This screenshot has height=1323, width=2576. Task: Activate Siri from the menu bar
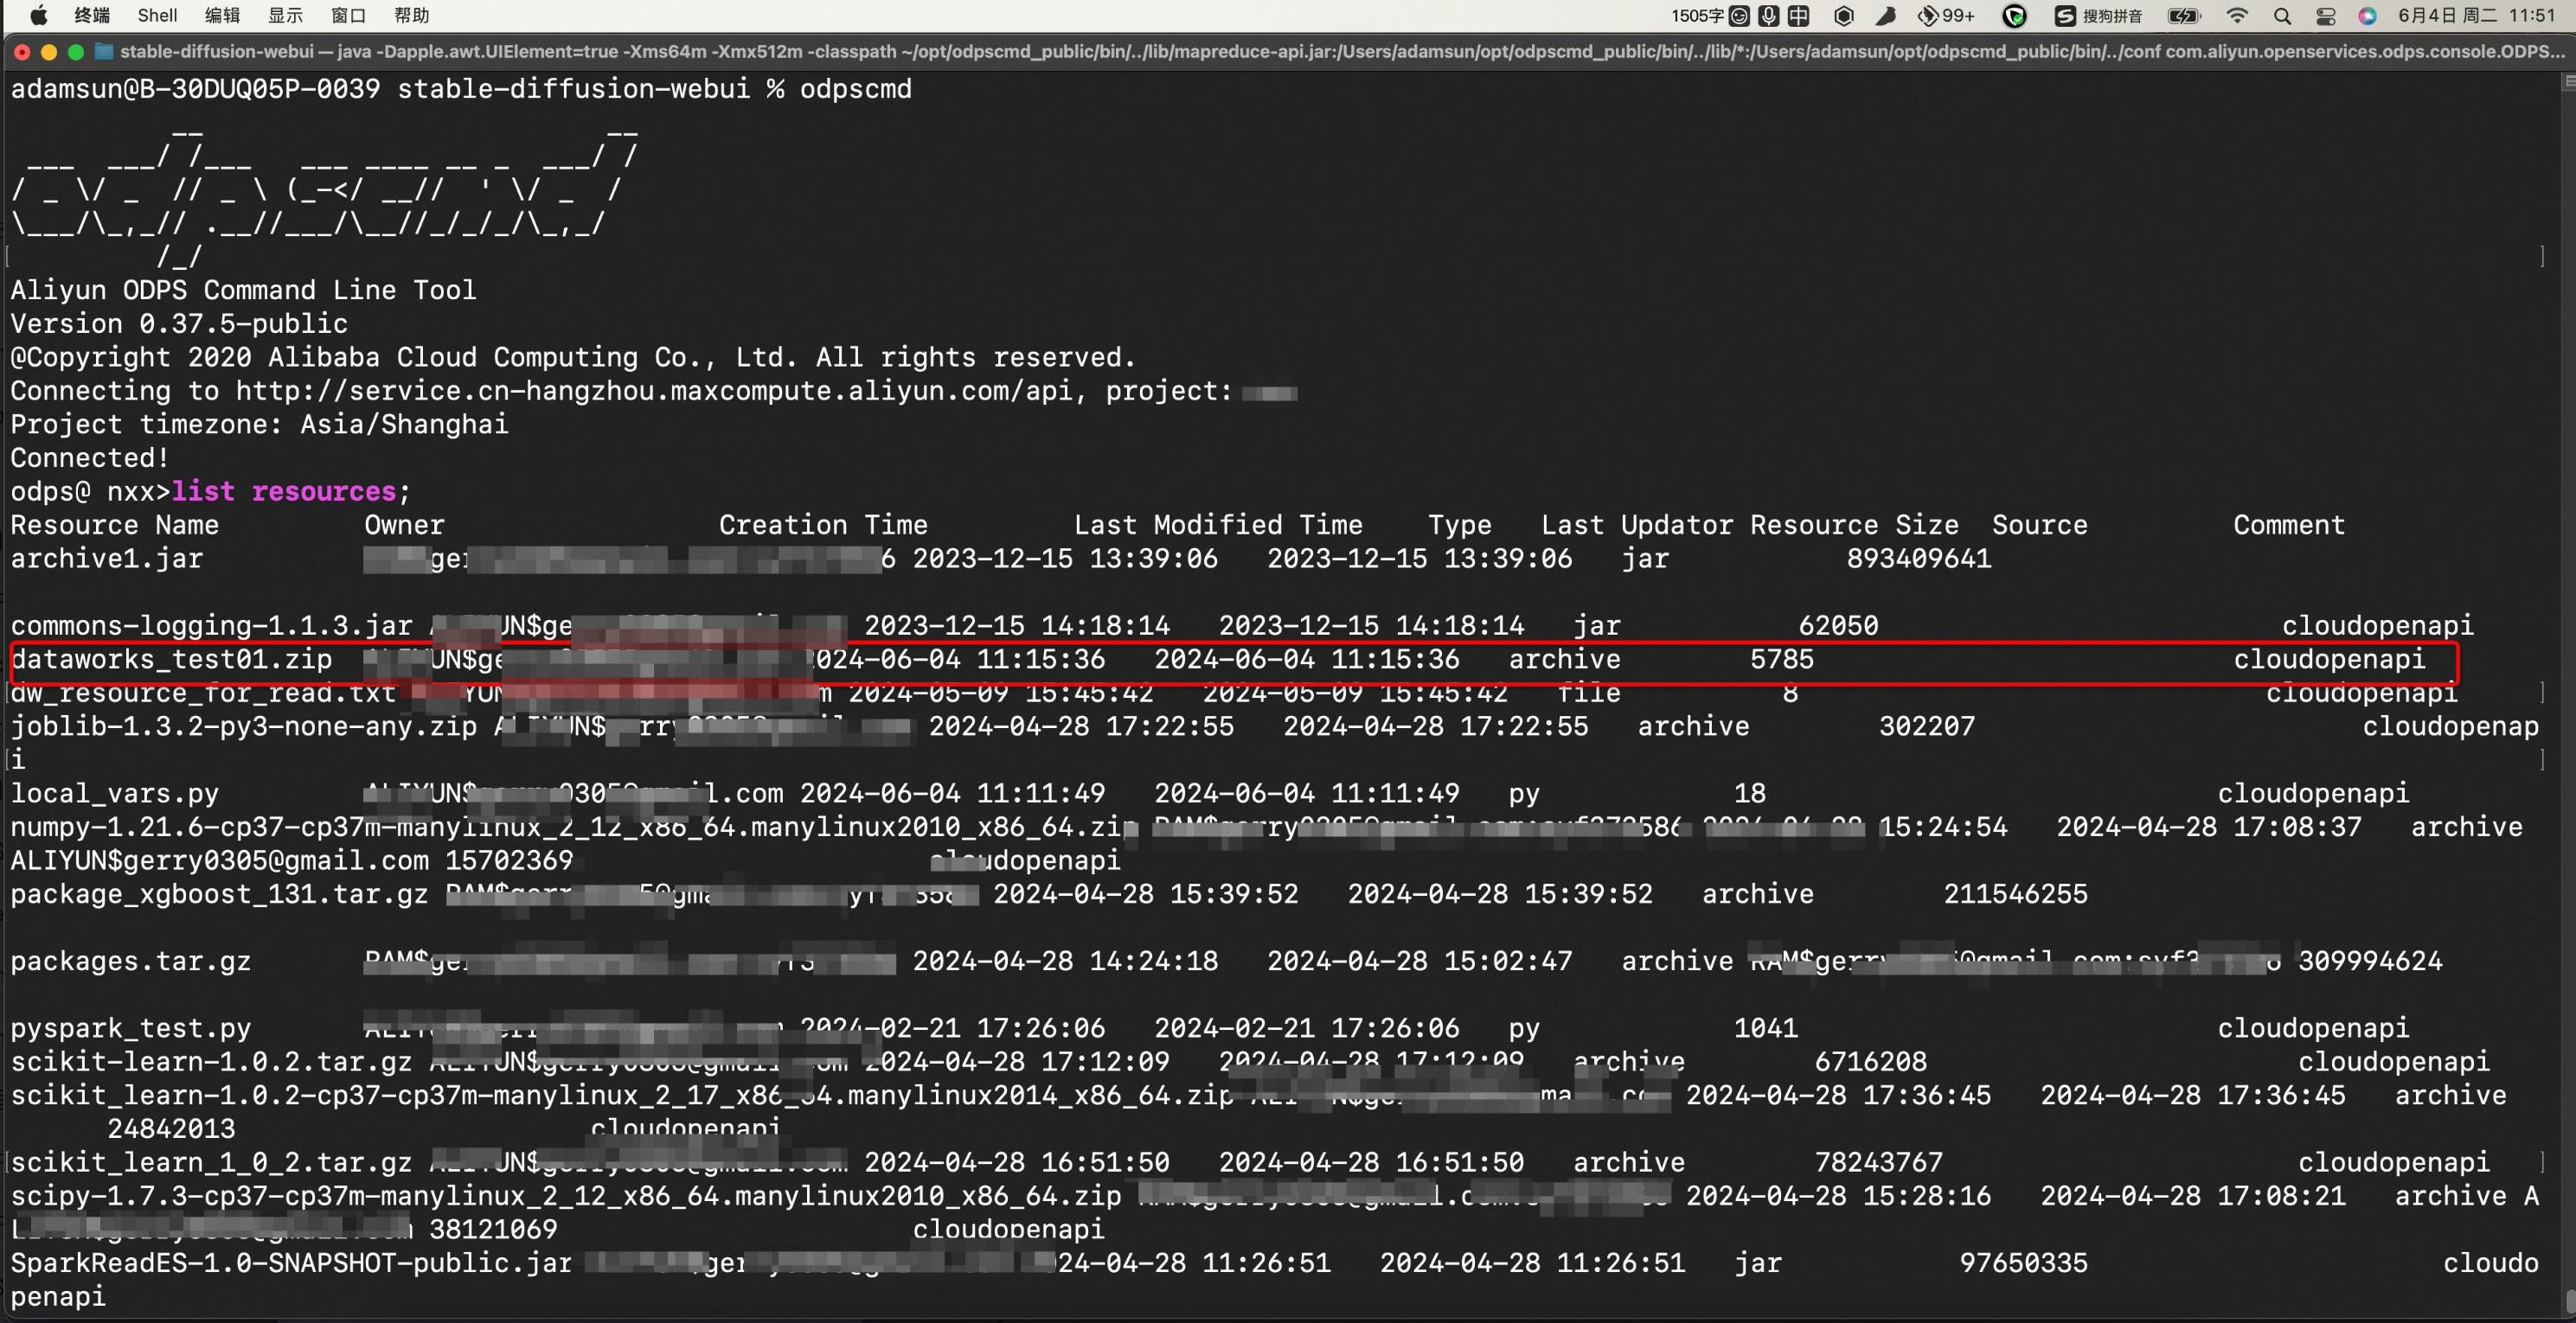pos(2368,16)
